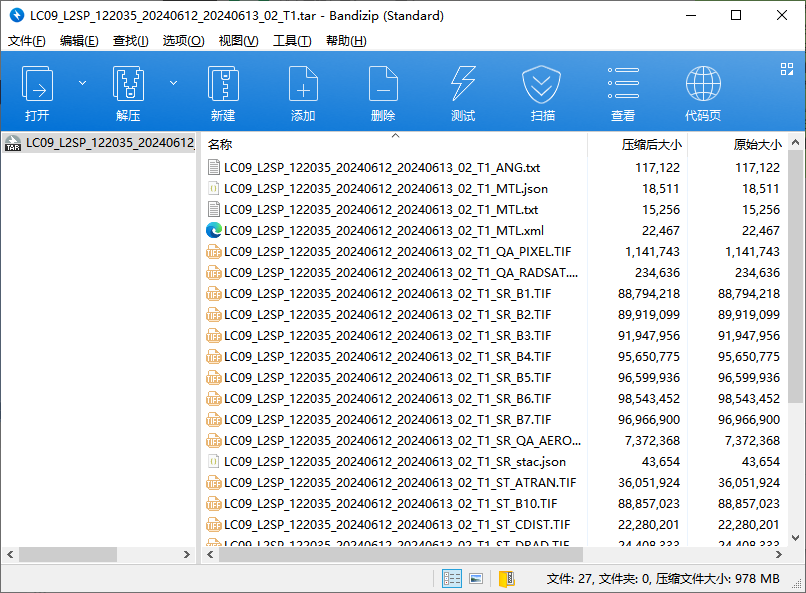This screenshot has width=806, height=593.
Task: Click the 添加 (Add) toolbar icon
Action: pos(303,92)
